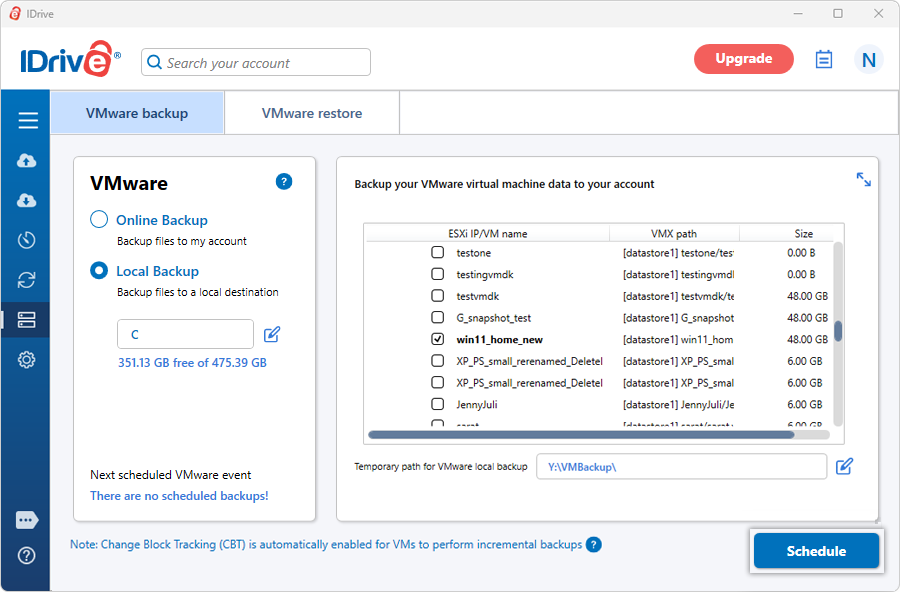Viewport: 900px width, 592px height.
Task: Click the Search your account field
Action: 256,63
